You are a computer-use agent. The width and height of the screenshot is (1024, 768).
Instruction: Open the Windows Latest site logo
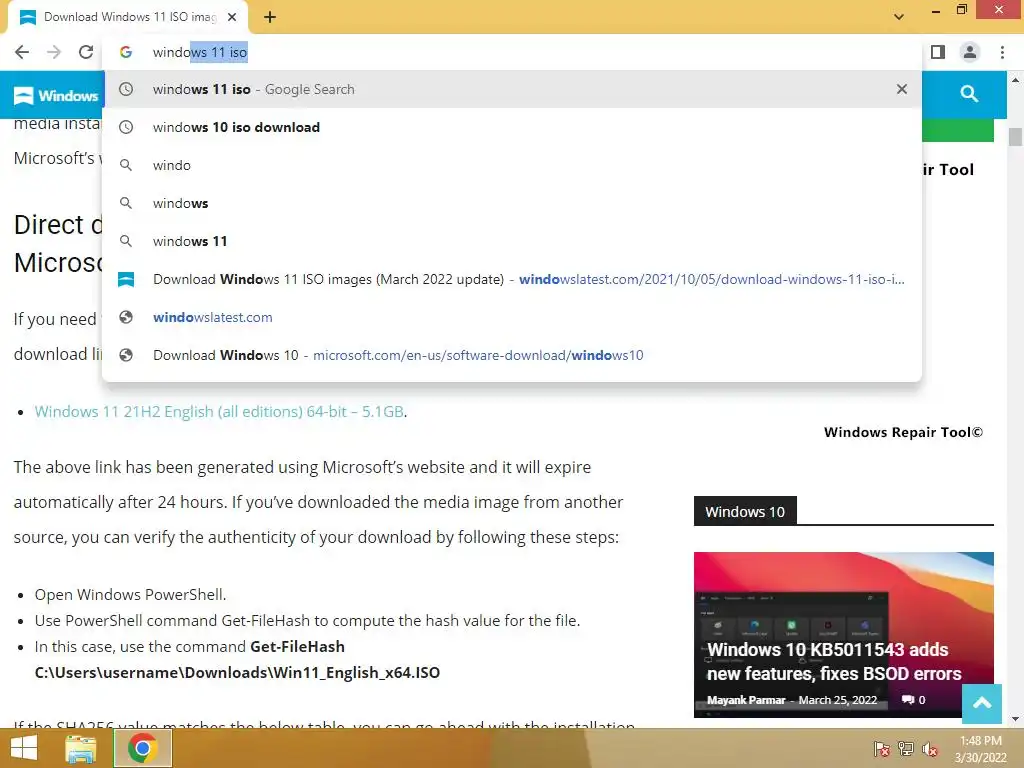(x=55, y=96)
